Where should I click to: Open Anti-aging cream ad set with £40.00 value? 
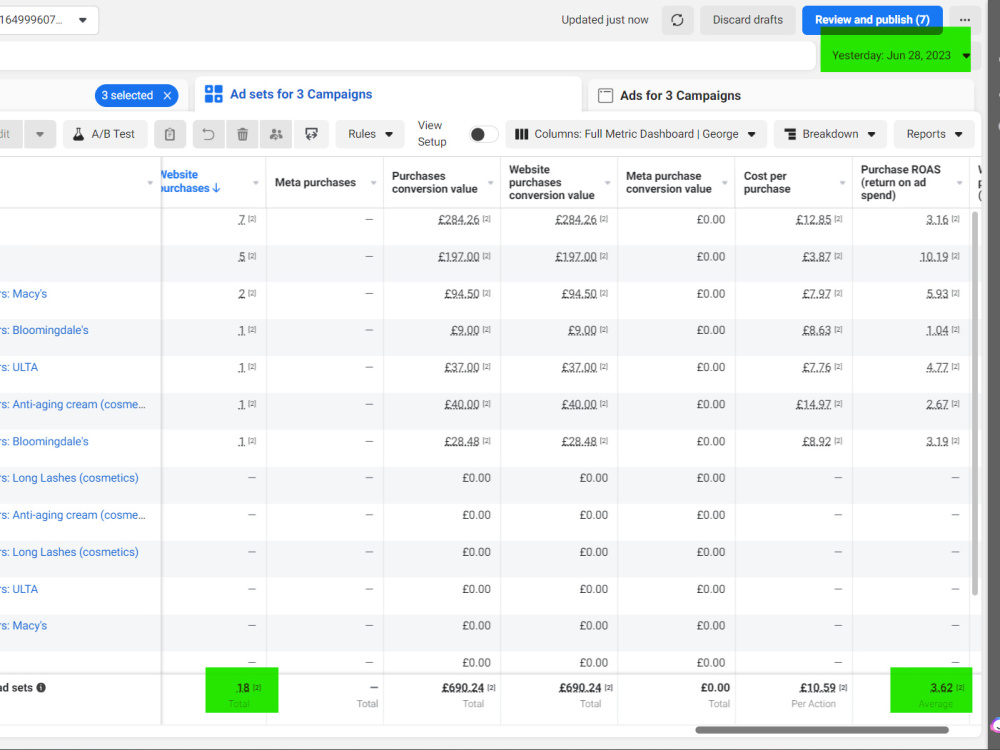[x=73, y=404]
